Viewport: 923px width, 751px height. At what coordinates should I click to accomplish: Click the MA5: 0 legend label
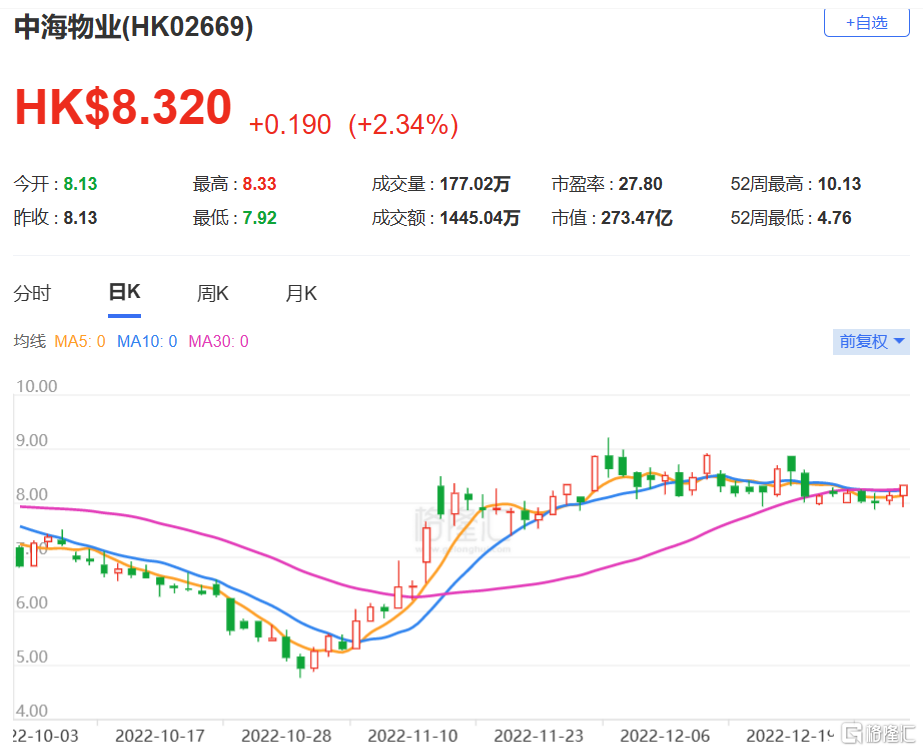[x=79, y=341]
